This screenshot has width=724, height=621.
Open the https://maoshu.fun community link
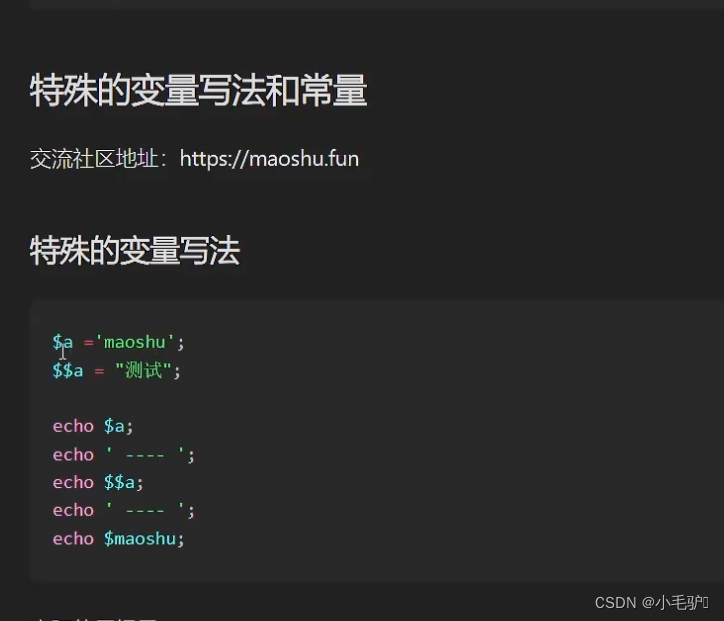[269, 159]
